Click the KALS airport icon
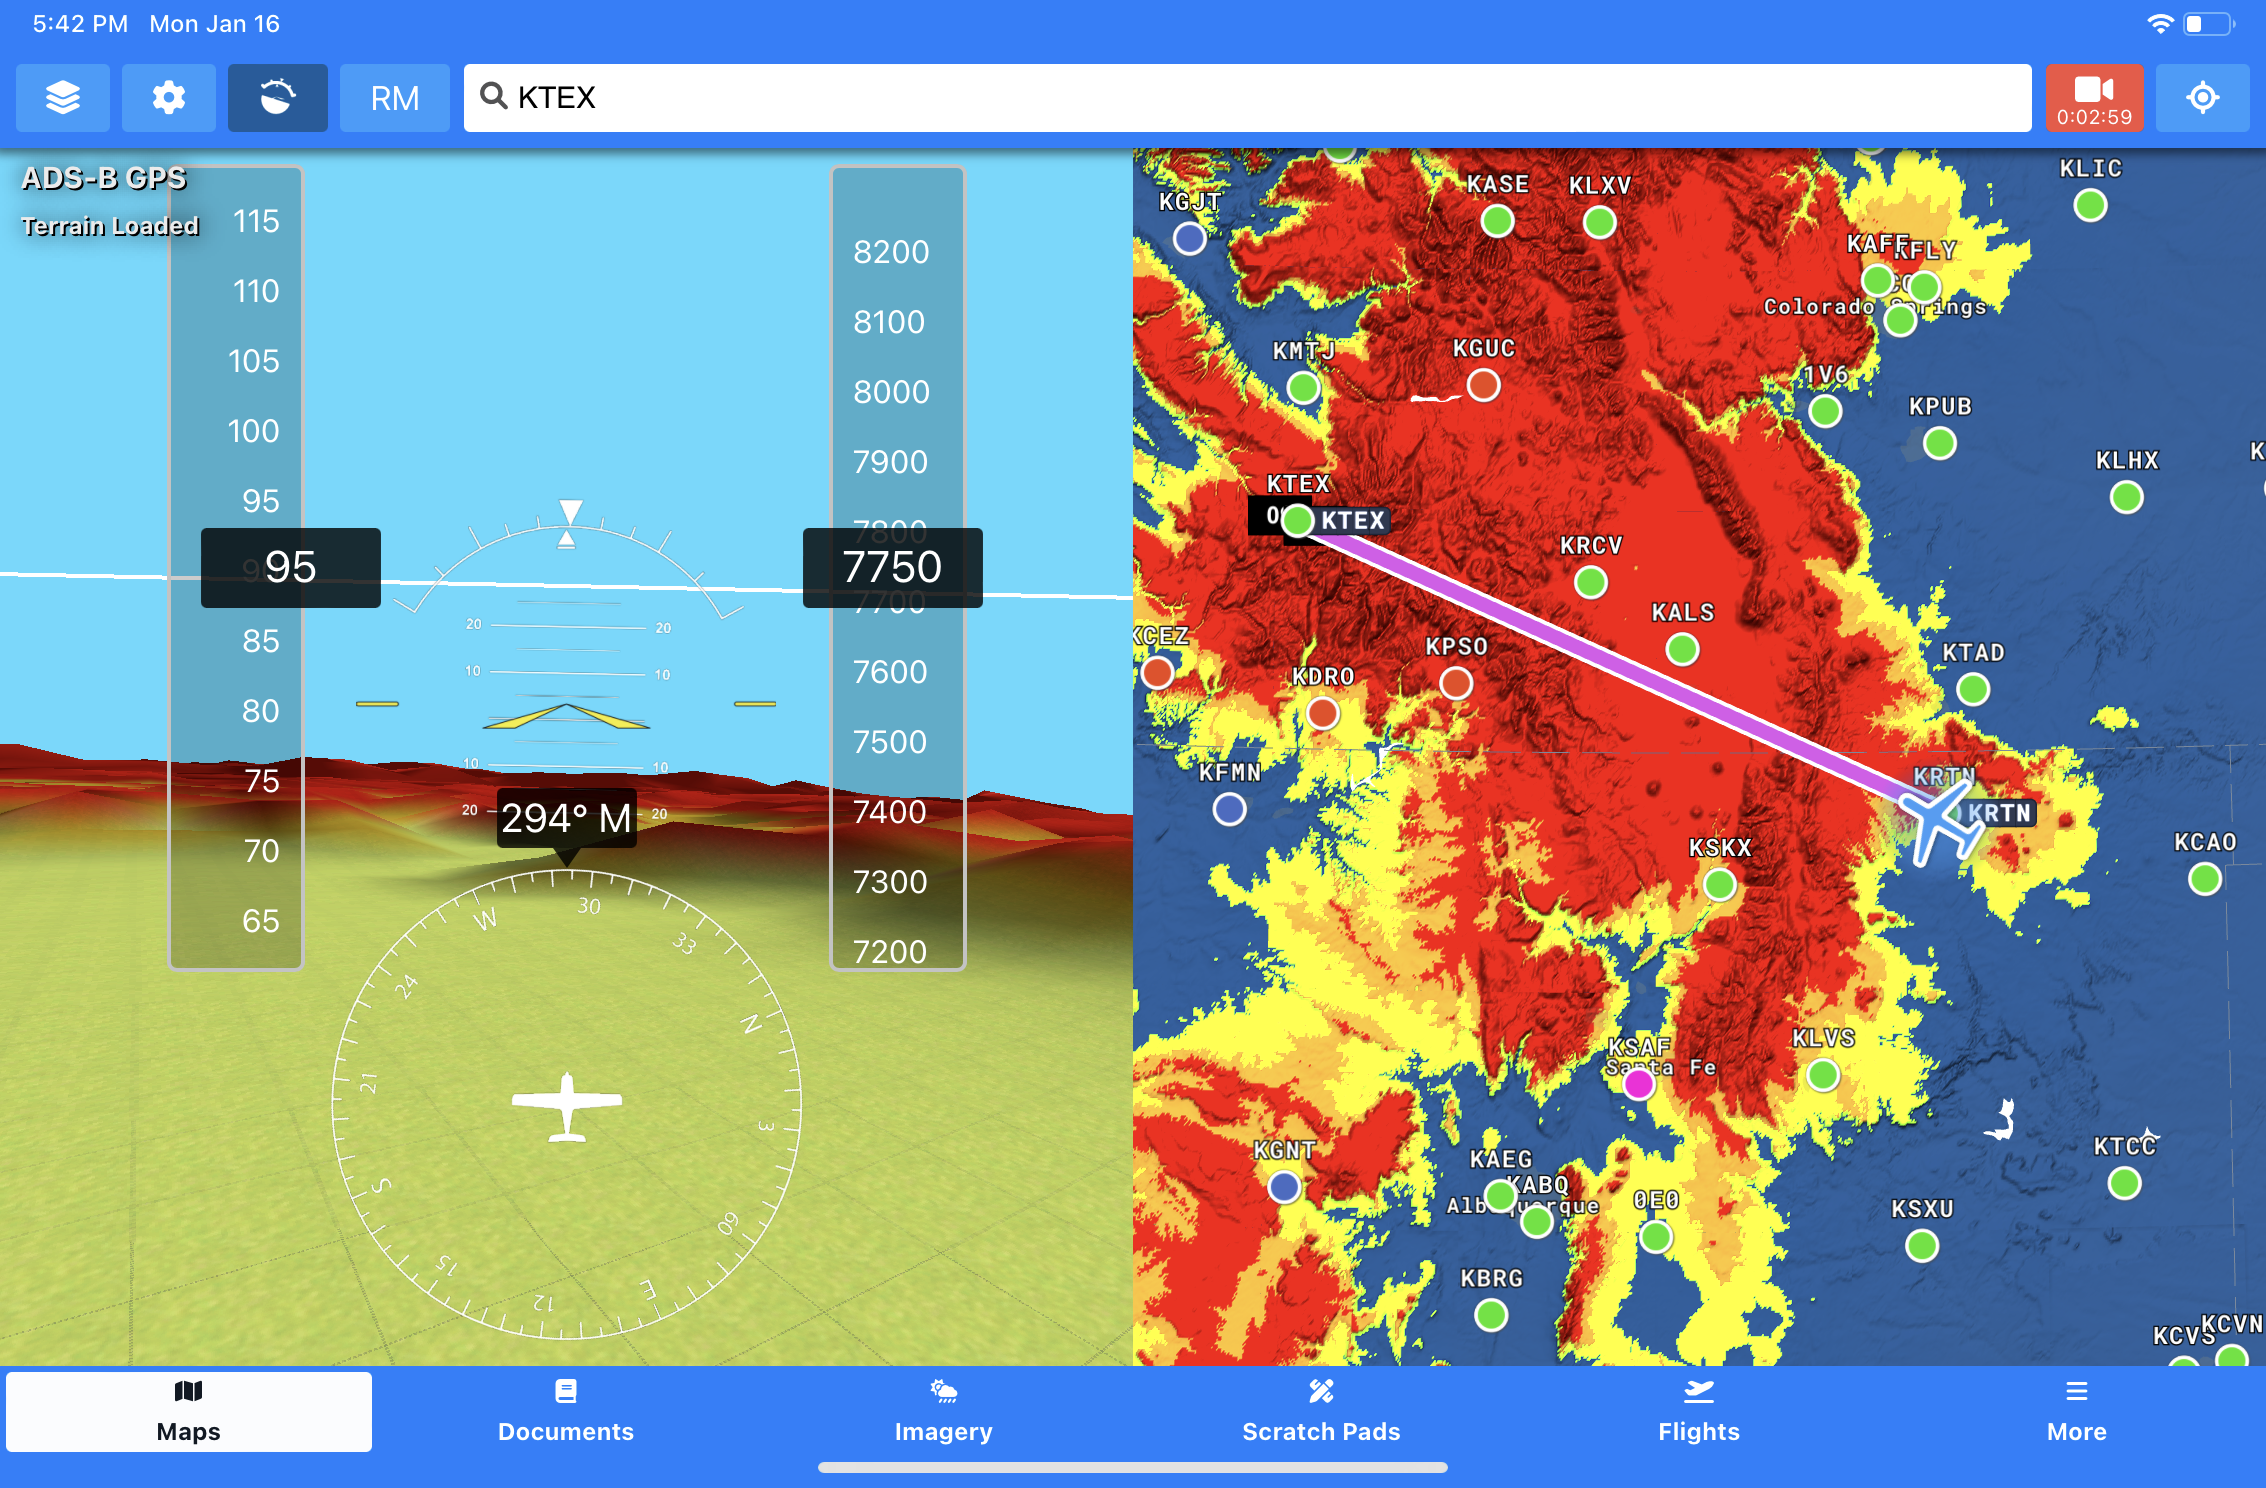This screenshot has height=1488, width=2266. coord(1678,653)
